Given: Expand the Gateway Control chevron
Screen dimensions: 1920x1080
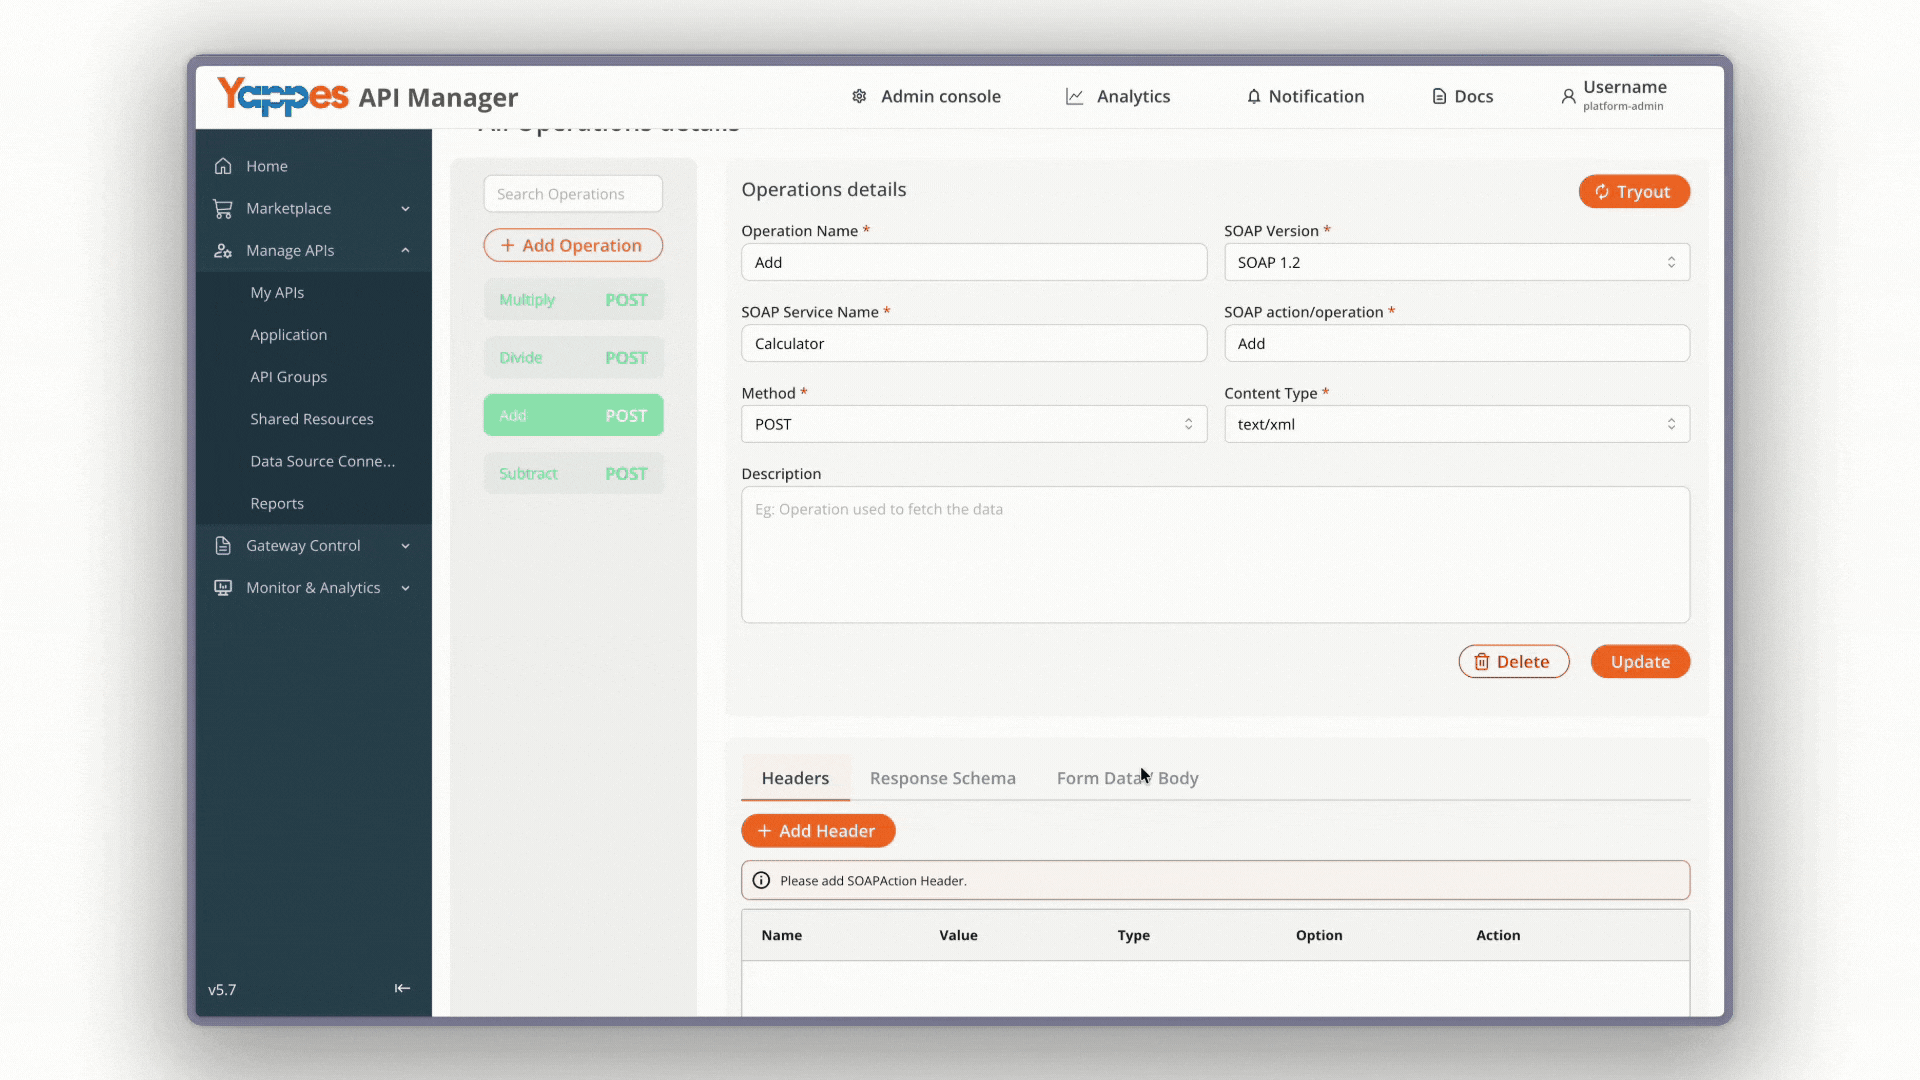Looking at the screenshot, I should pyautogui.click(x=405, y=545).
